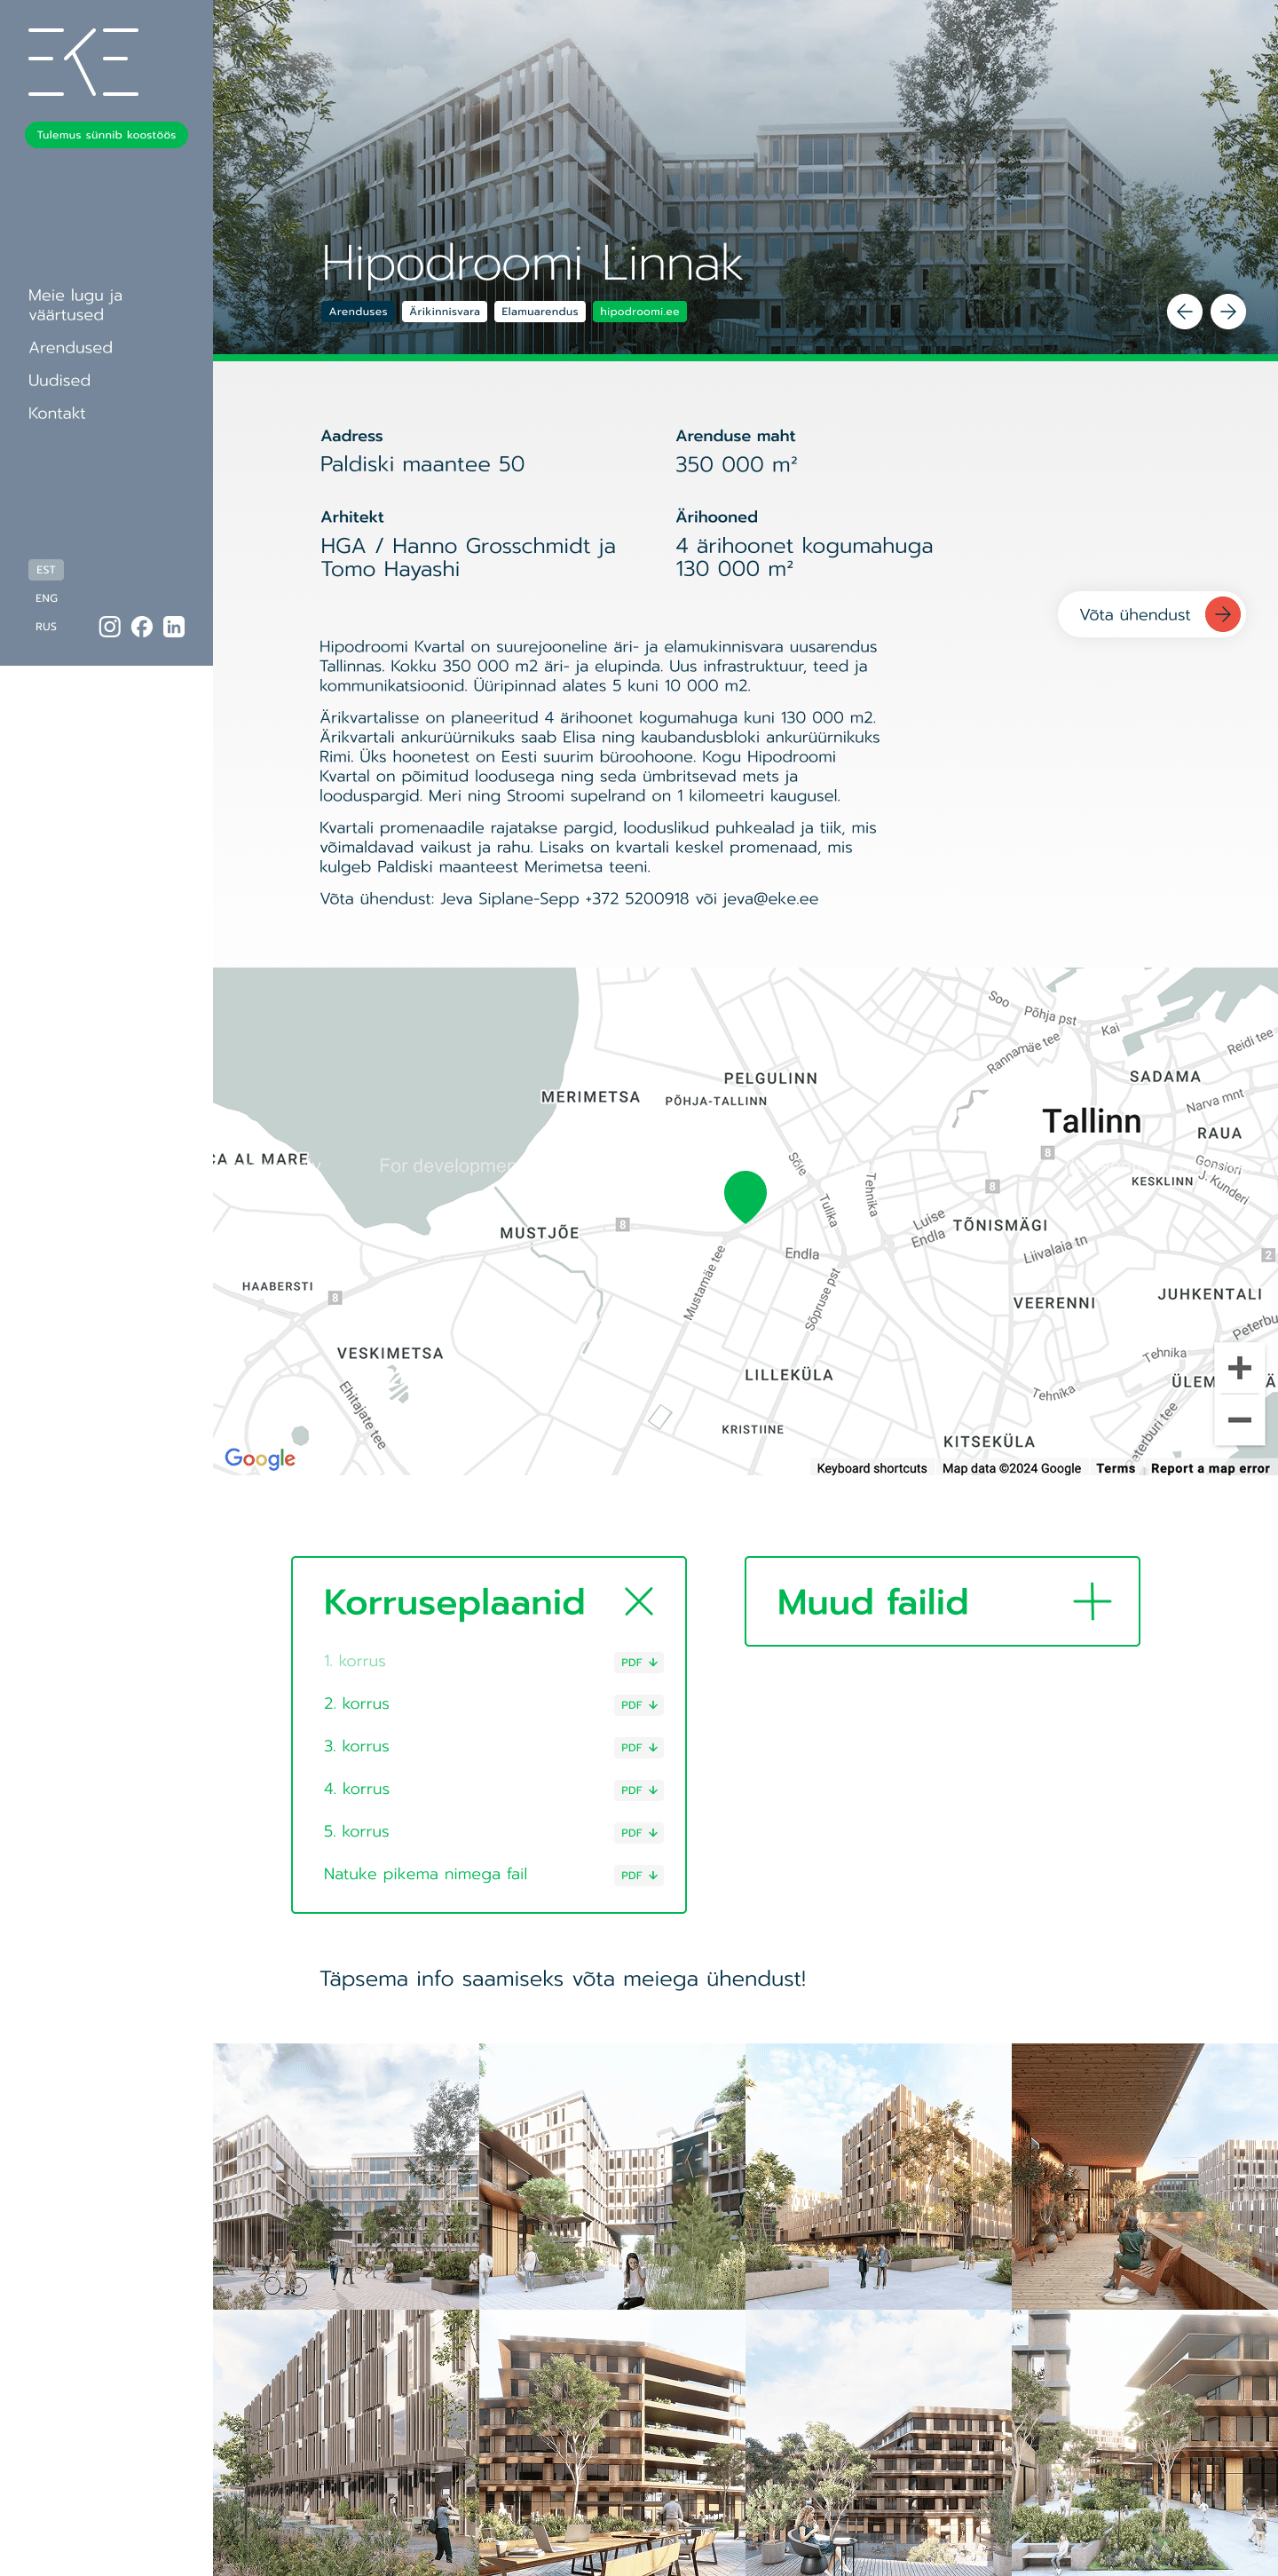
Task: Click the Võta ühendust button
Action: coord(1151,615)
